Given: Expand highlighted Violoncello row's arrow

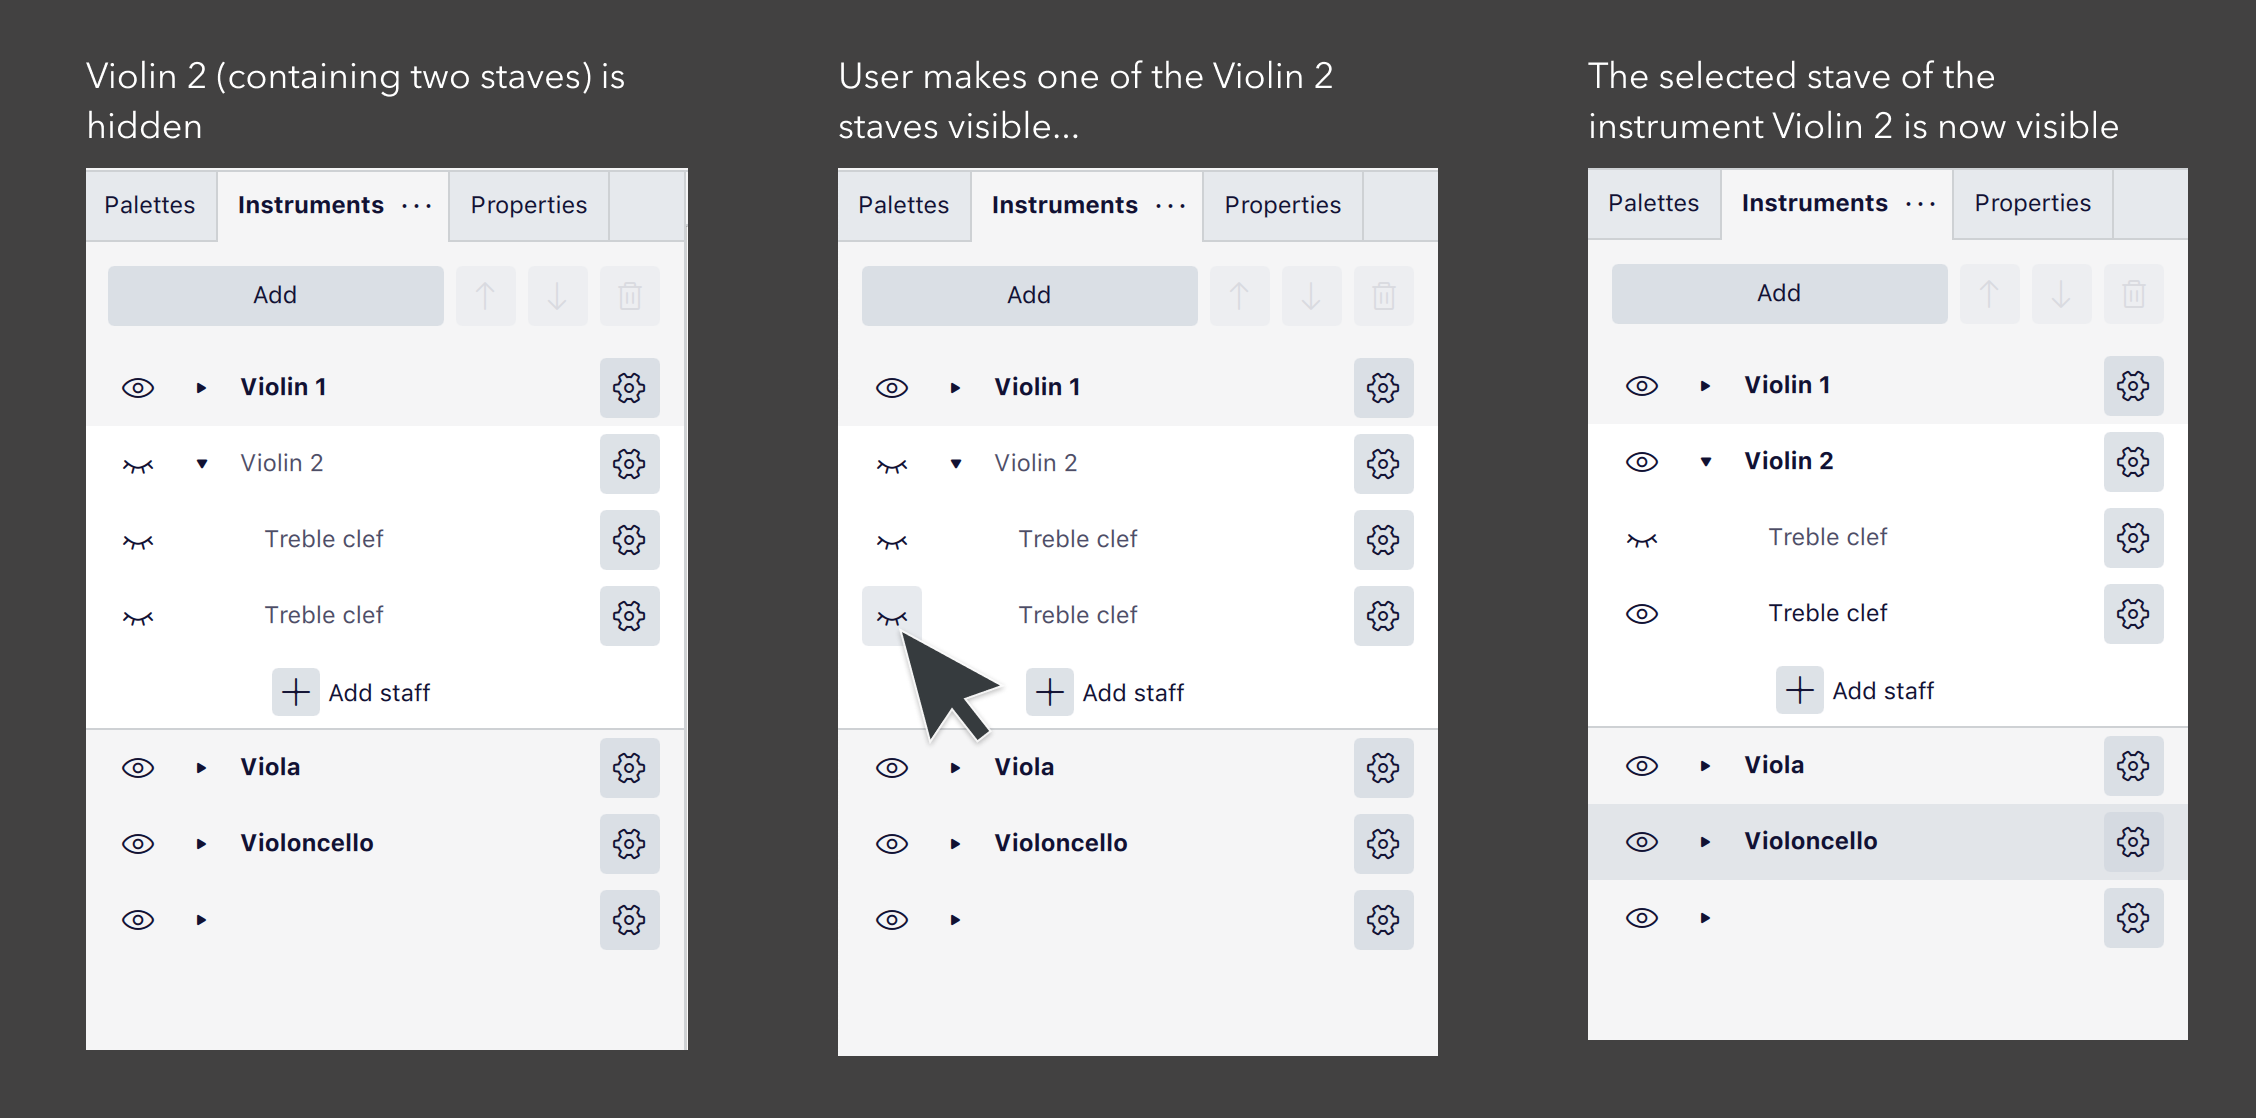Looking at the screenshot, I should pos(1706,842).
